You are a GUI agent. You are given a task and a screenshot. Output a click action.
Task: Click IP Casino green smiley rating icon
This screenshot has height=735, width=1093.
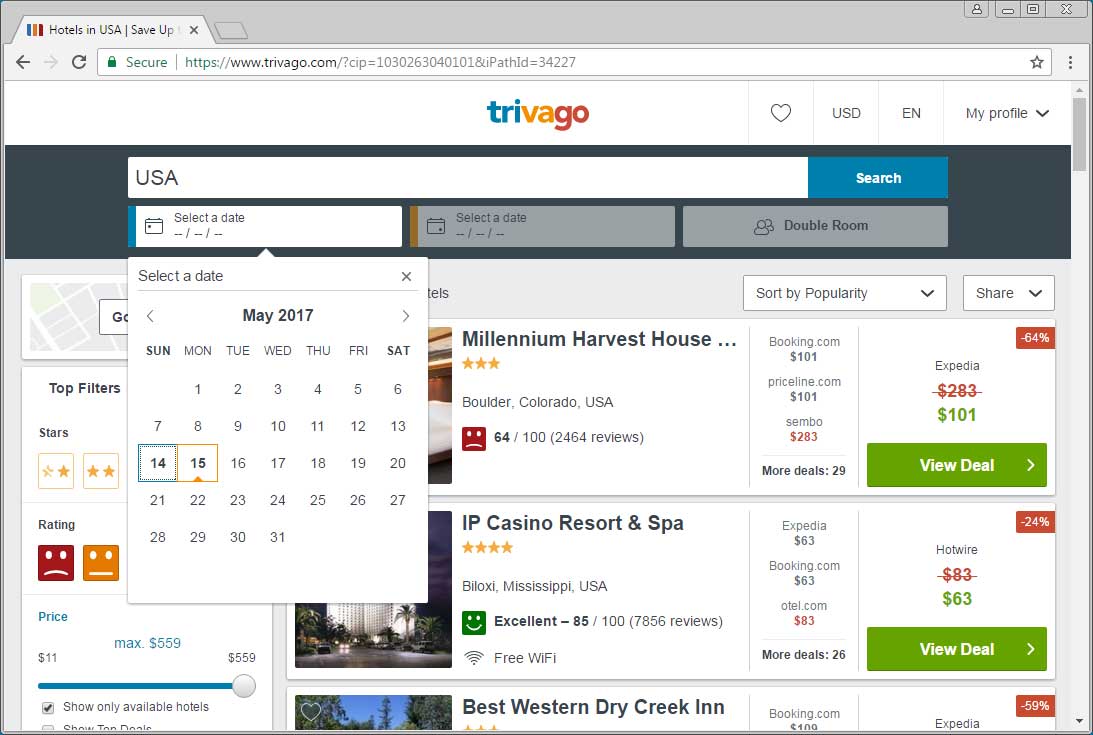tap(474, 622)
